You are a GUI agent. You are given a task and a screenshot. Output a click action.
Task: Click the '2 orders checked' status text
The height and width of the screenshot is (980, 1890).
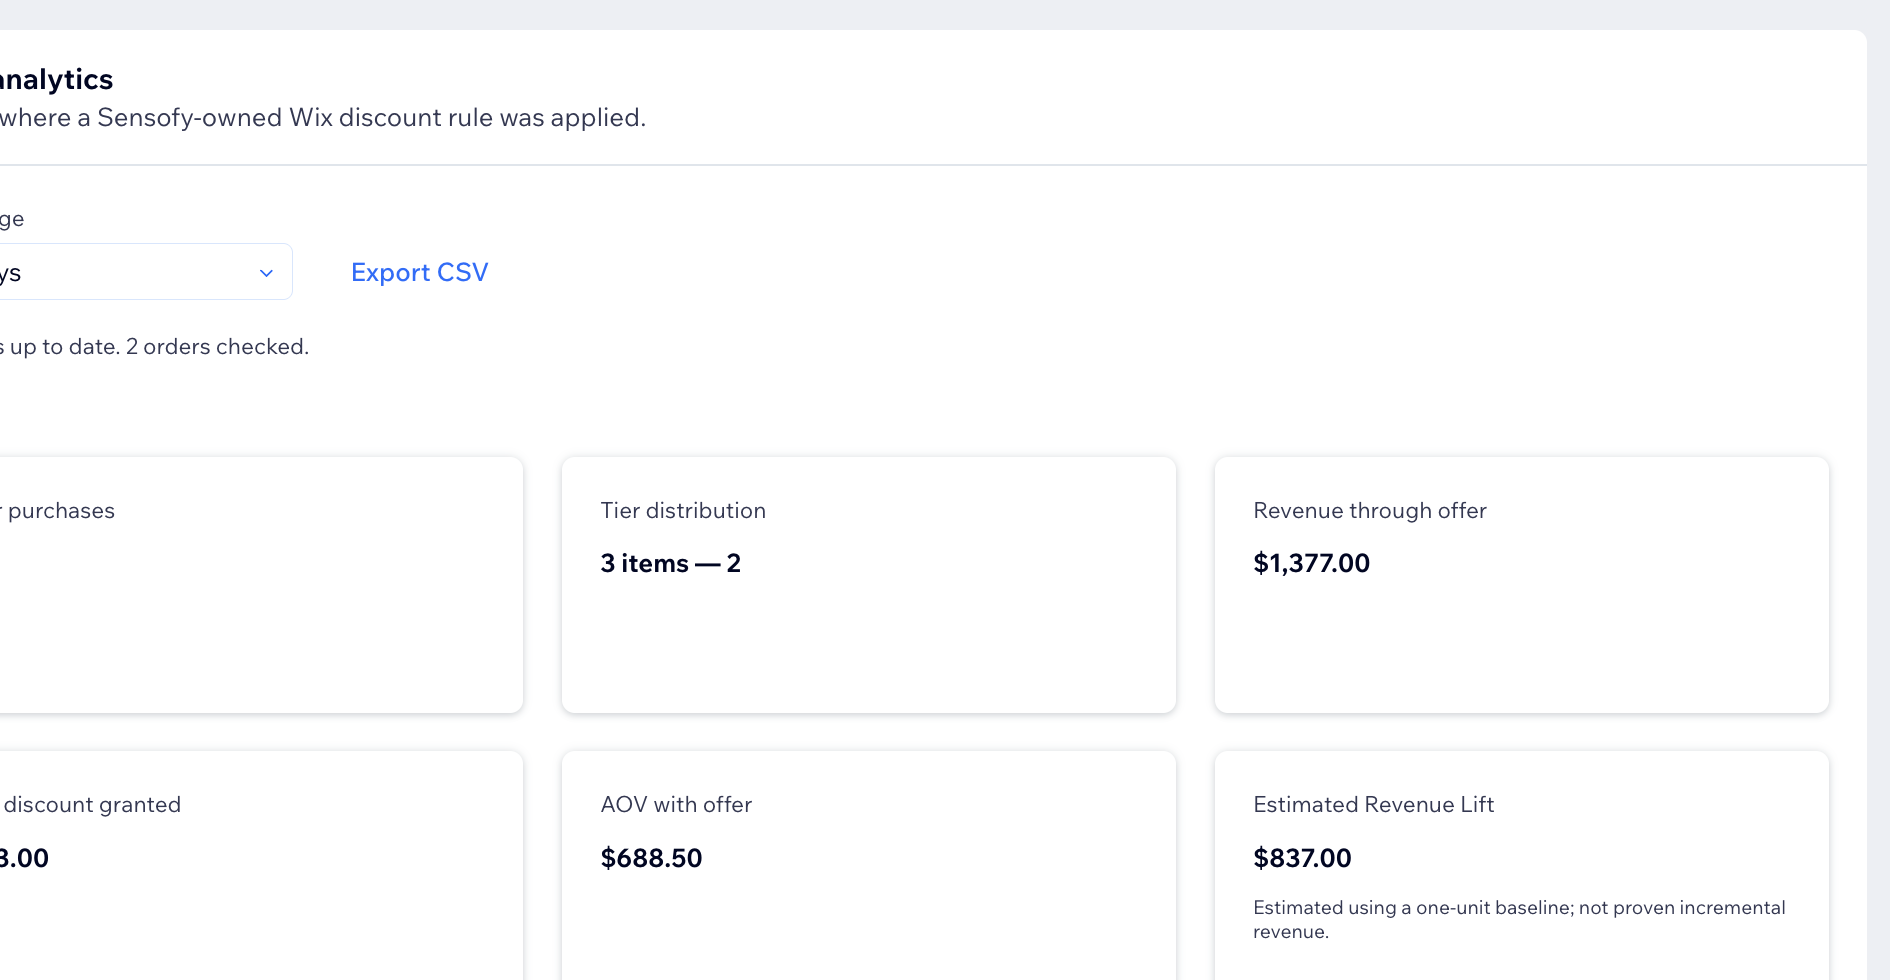point(217,347)
